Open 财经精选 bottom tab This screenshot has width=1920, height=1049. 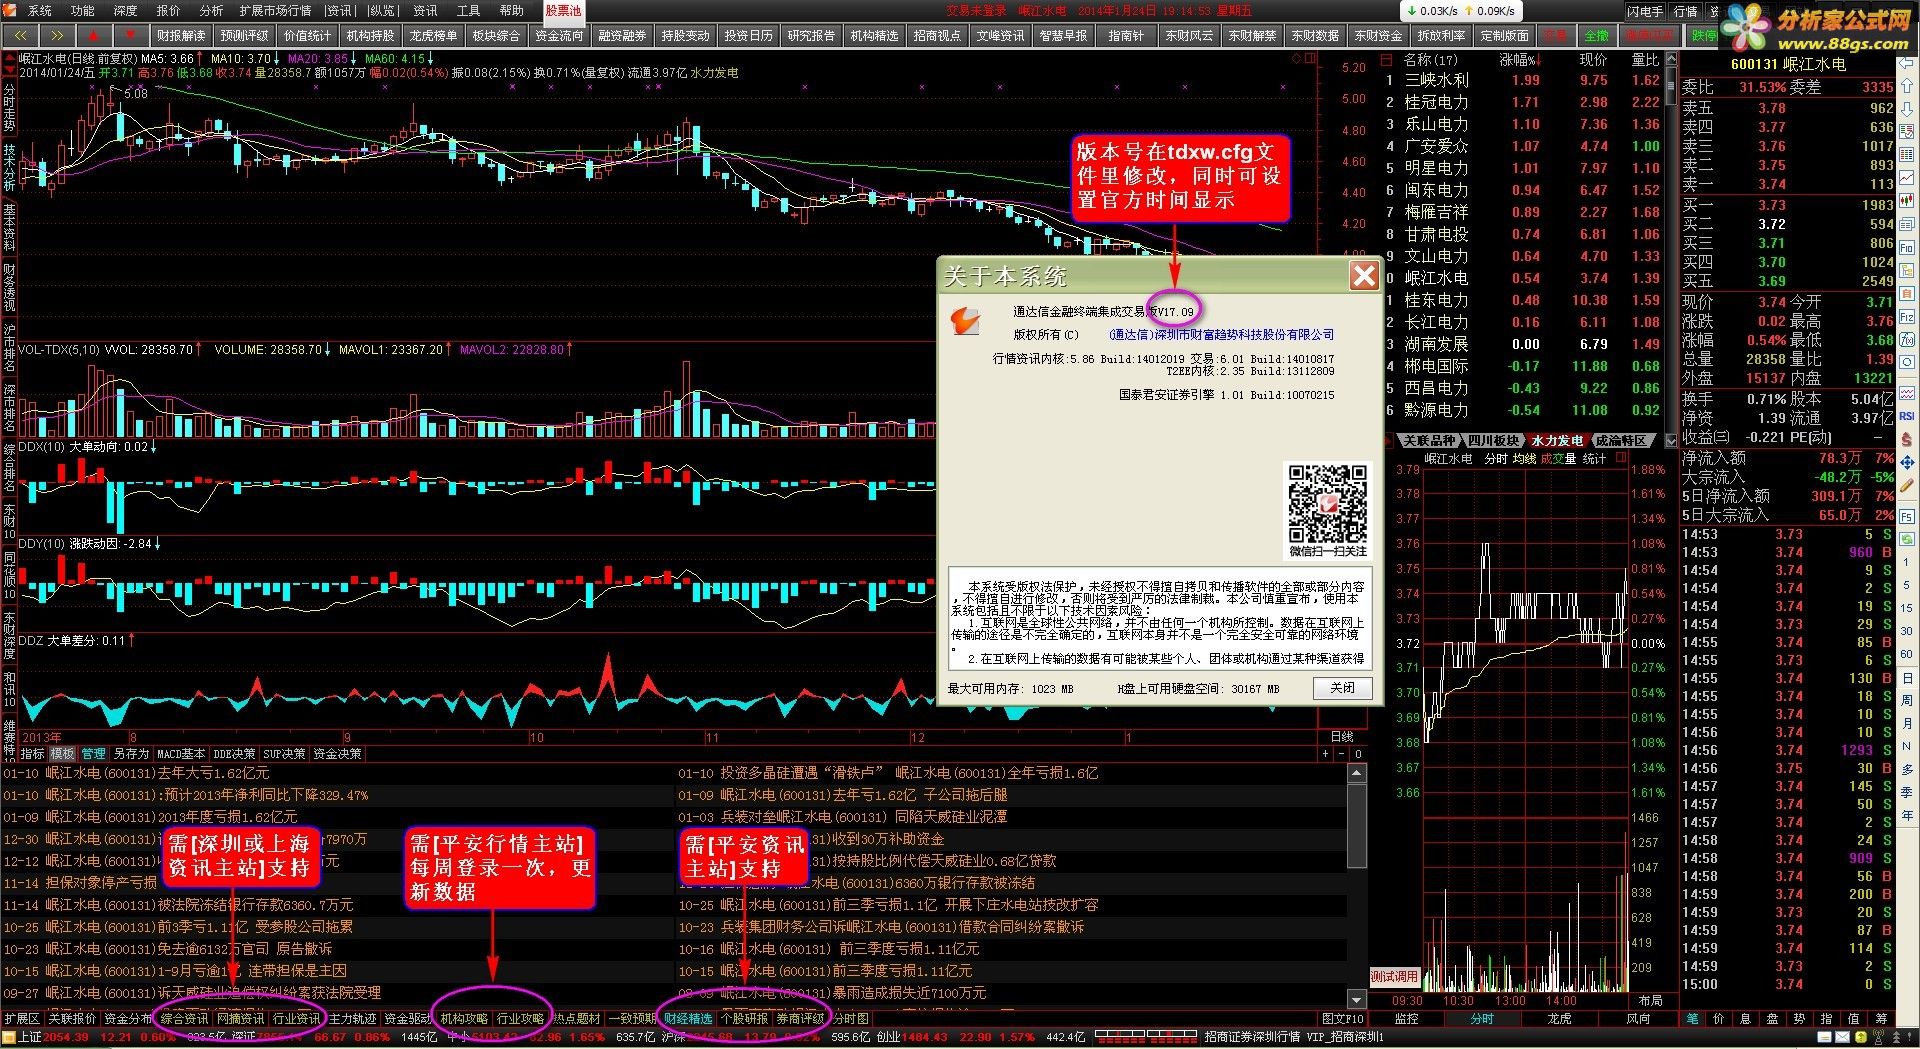point(688,1019)
